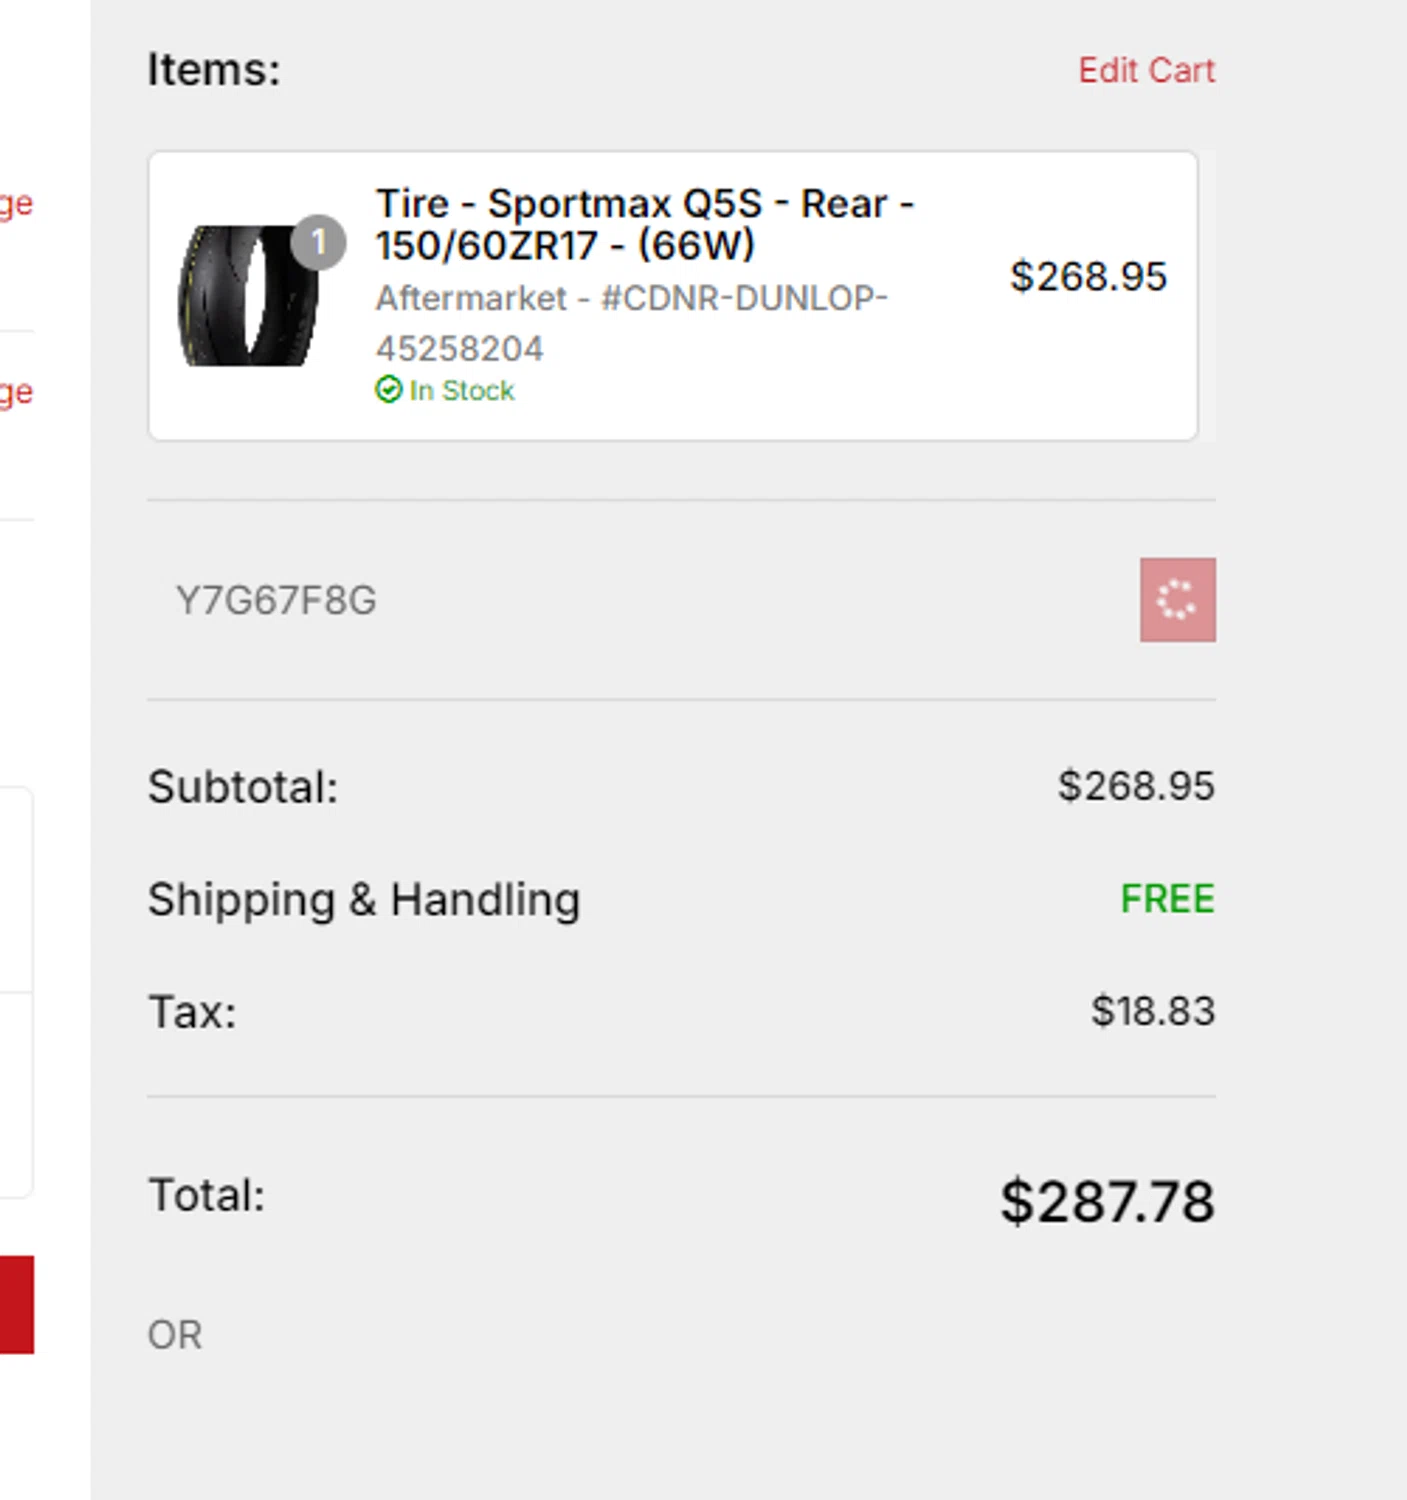Click the Edit Cart link
This screenshot has width=1407, height=1500.
(1146, 70)
